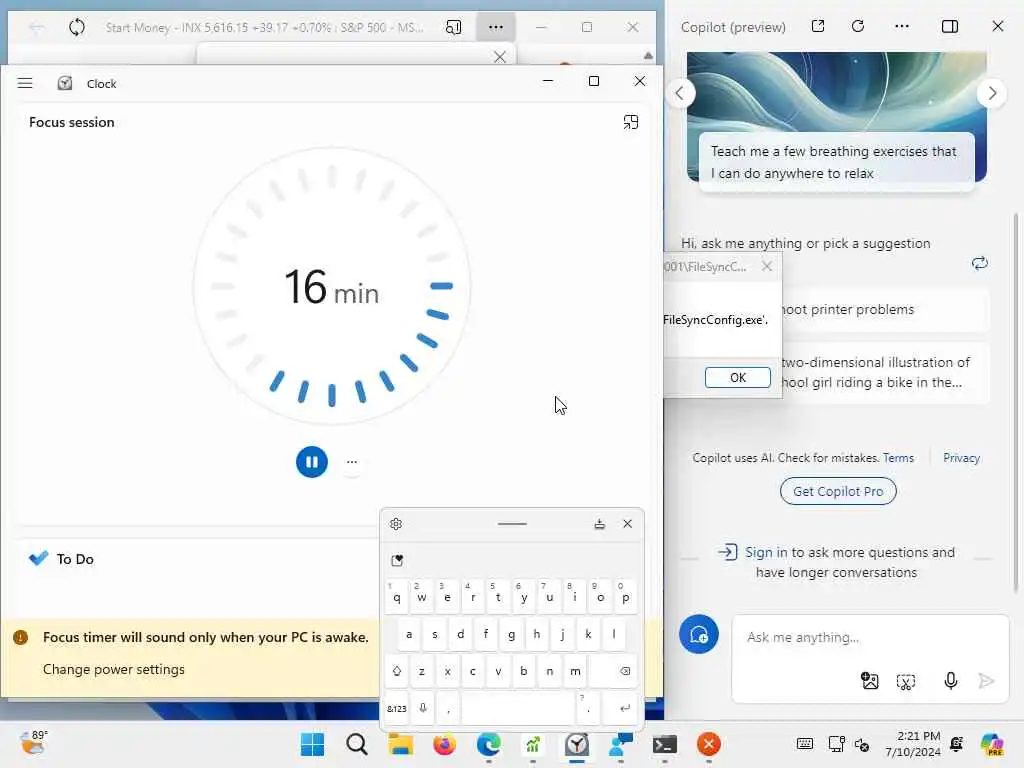
Task: Pause the focus session timer
Action: pos(312,462)
